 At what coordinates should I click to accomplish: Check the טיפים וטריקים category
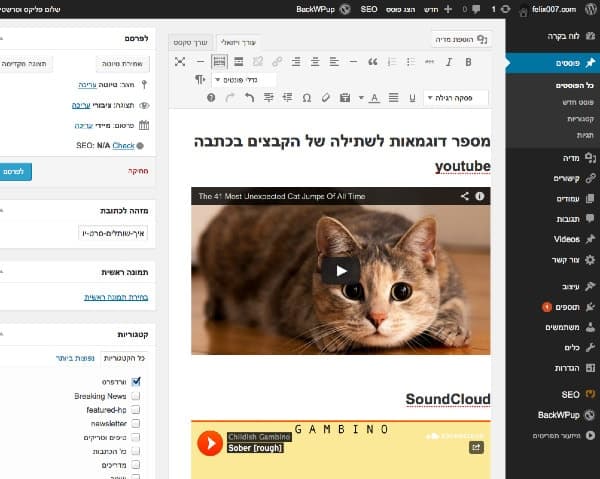(x=136, y=437)
